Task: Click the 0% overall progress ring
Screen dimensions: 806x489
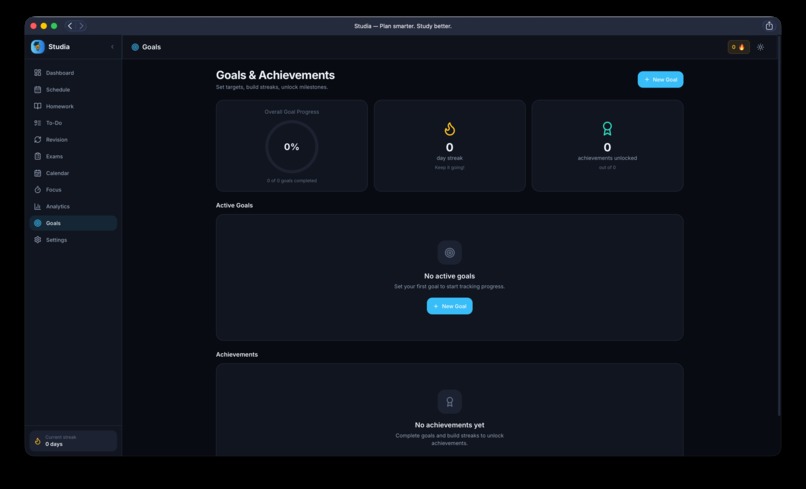Action: pyautogui.click(x=291, y=147)
